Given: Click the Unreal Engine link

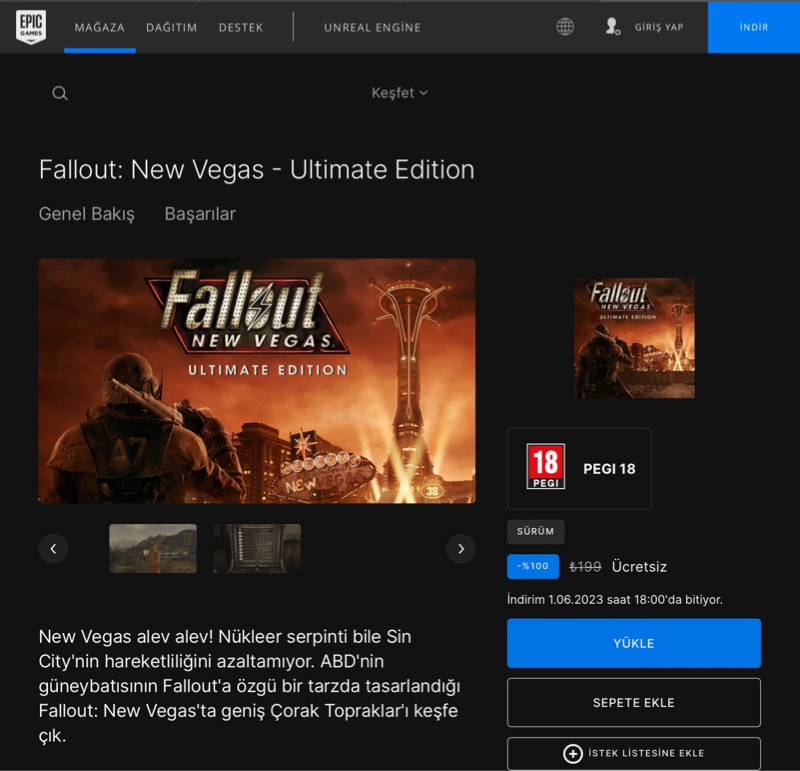Looking at the screenshot, I should point(372,27).
